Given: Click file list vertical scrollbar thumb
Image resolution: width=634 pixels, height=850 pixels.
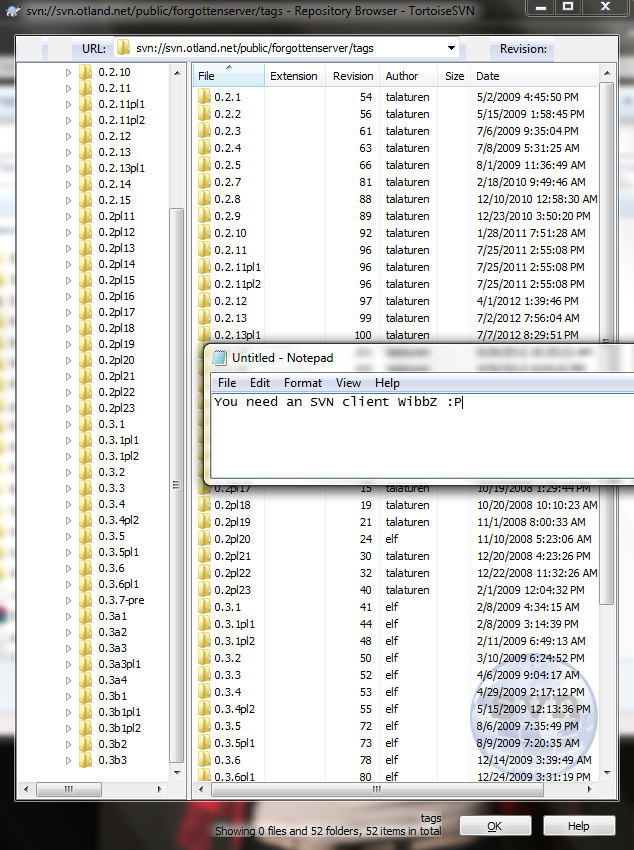Looking at the screenshot, I should coord(607,343).
